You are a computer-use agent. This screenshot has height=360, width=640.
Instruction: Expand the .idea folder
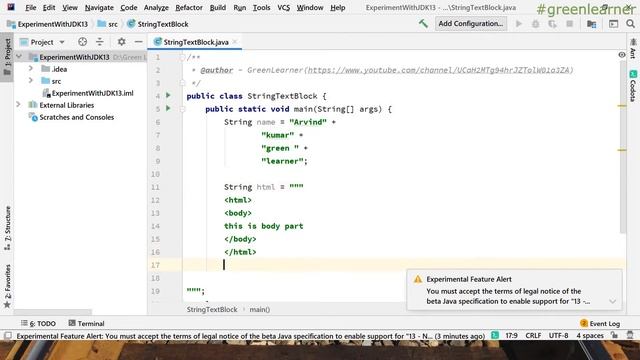(x=31, y=69)
